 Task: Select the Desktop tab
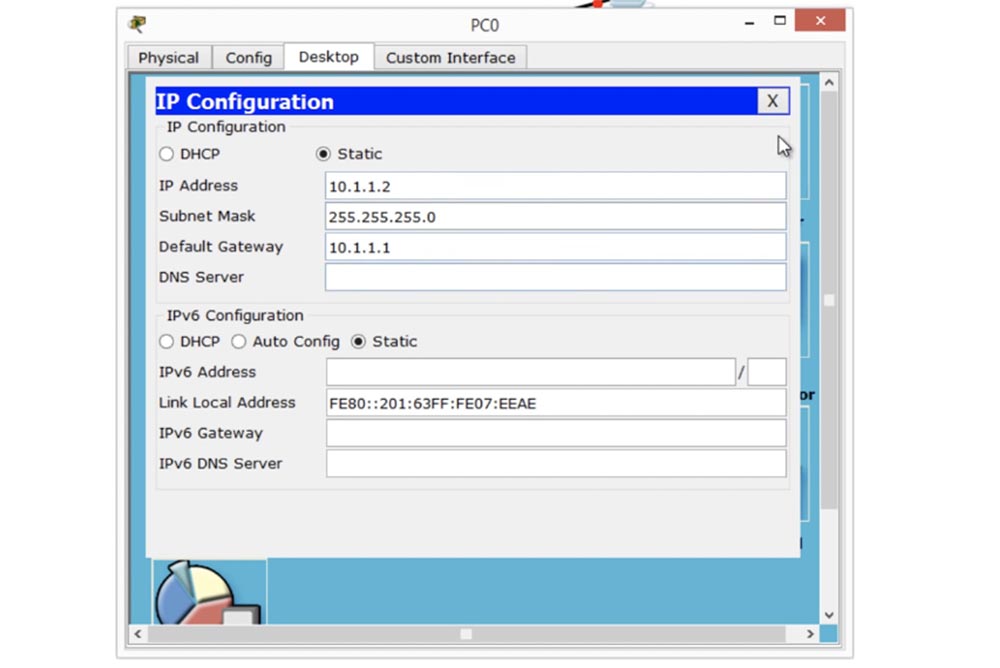[x=328, y=57]
